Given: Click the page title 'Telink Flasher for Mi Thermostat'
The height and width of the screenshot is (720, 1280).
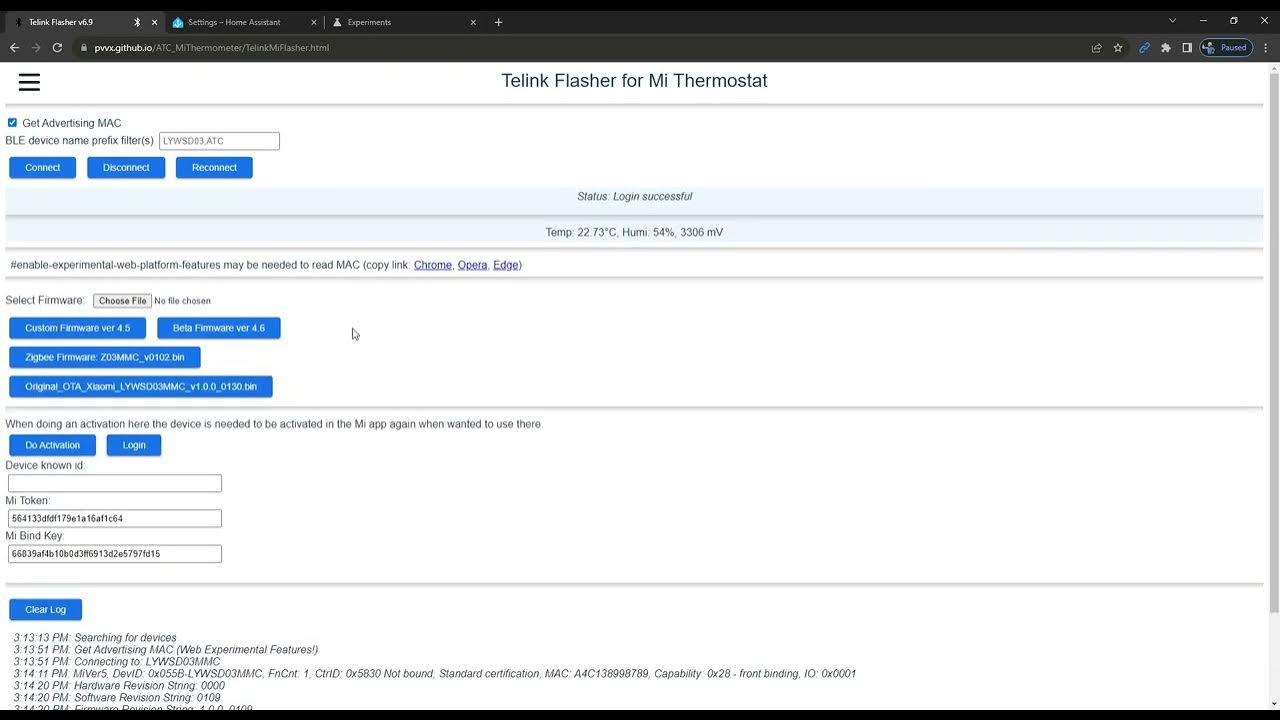Looking at the screenshot, I should (x=634, y=81).
